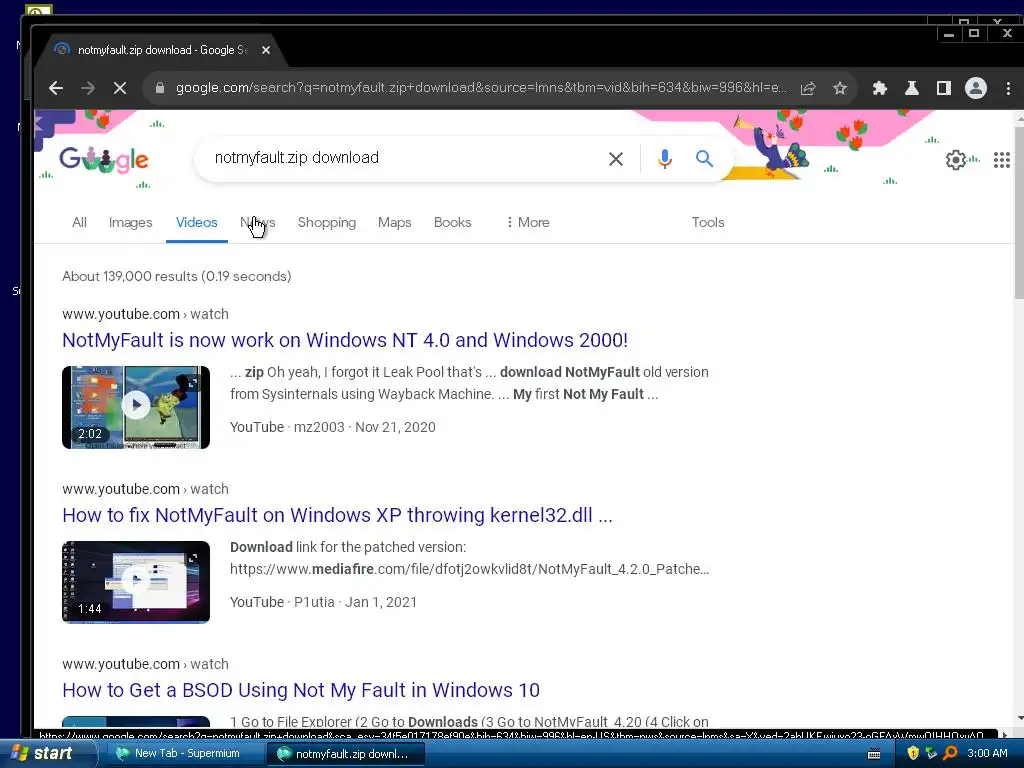The width and height of the screenshot is (1024, 768).
Task: Click the security shield tray icon
Action: (913, 754)
